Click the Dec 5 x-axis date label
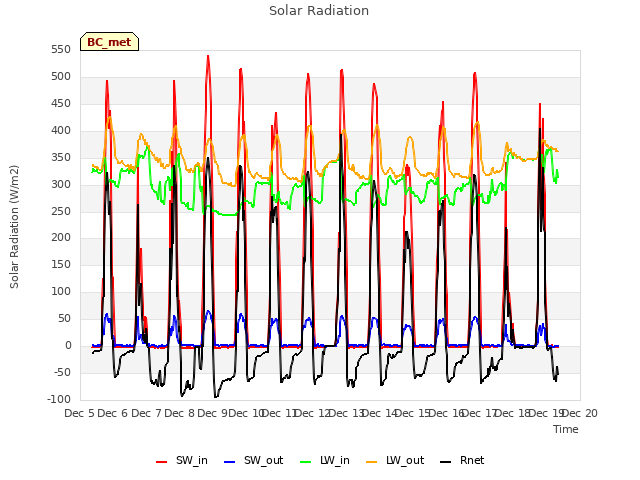This screenshot has width=640, height=480. [x=80, y=413]
